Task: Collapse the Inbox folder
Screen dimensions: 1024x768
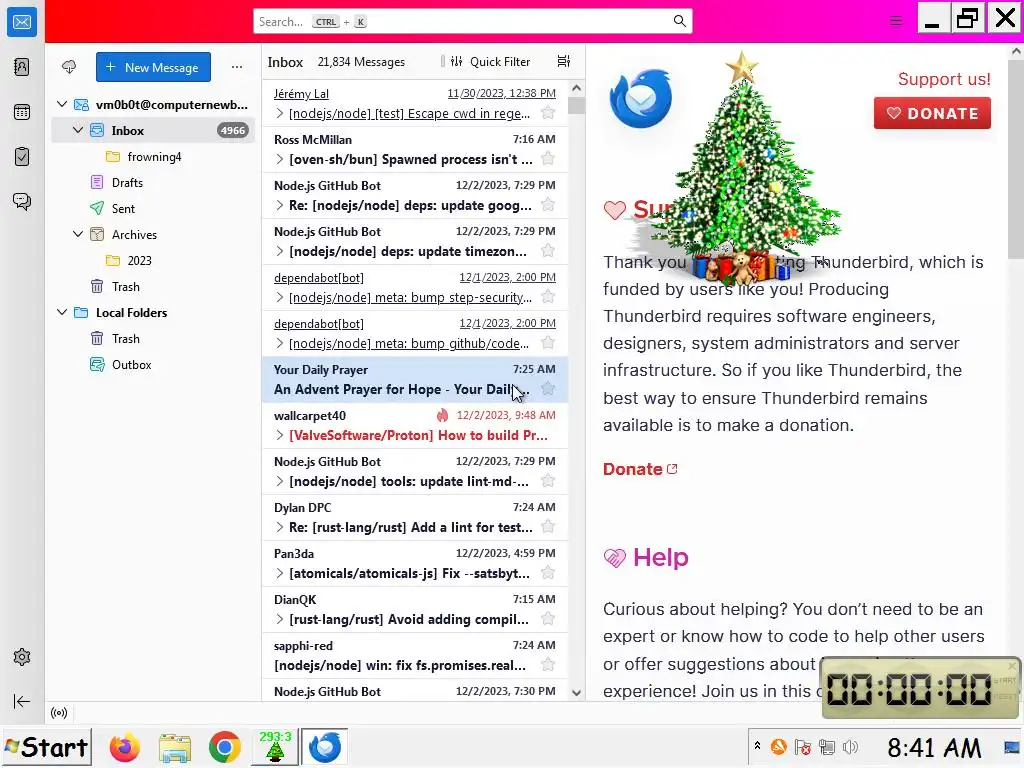Action: coord(78,130)
